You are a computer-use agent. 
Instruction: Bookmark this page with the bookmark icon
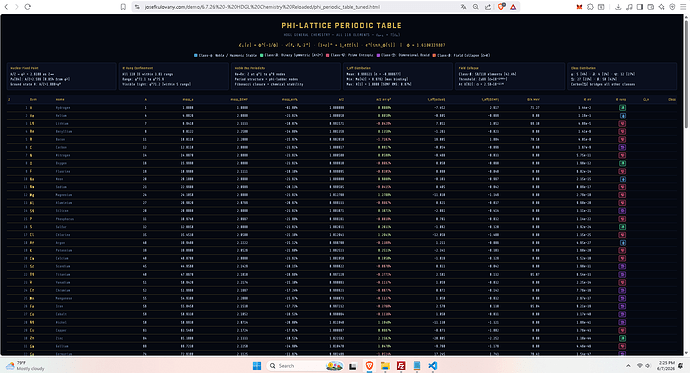point(123,7)
